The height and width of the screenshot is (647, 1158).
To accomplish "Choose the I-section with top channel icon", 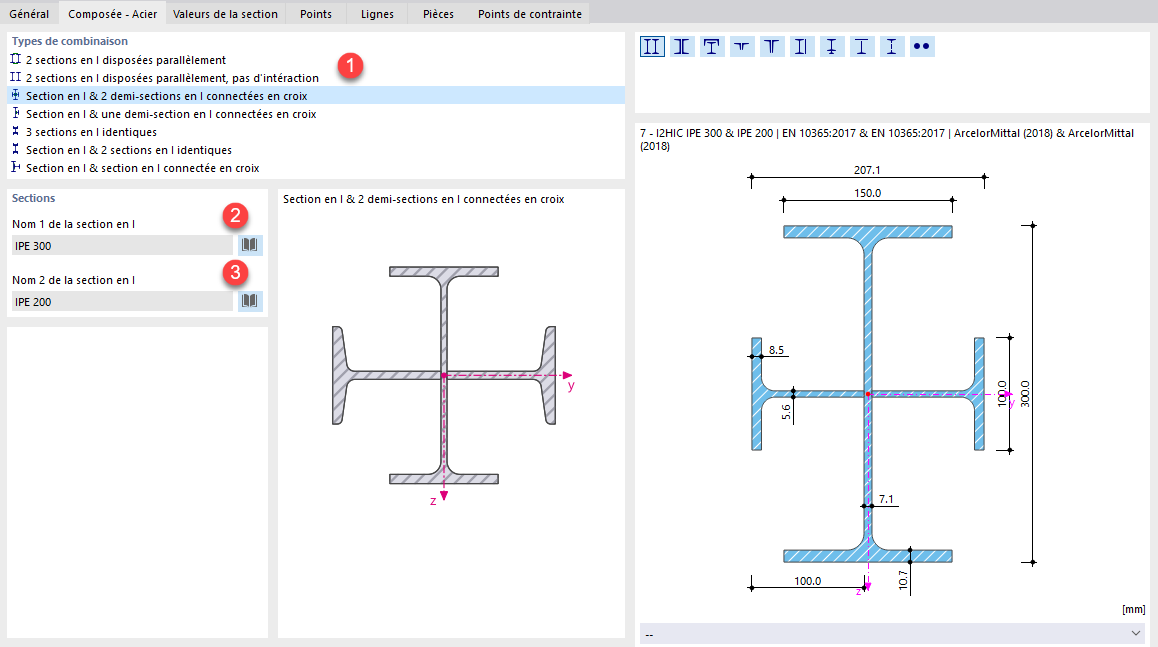I will click(x=712, y=47).
